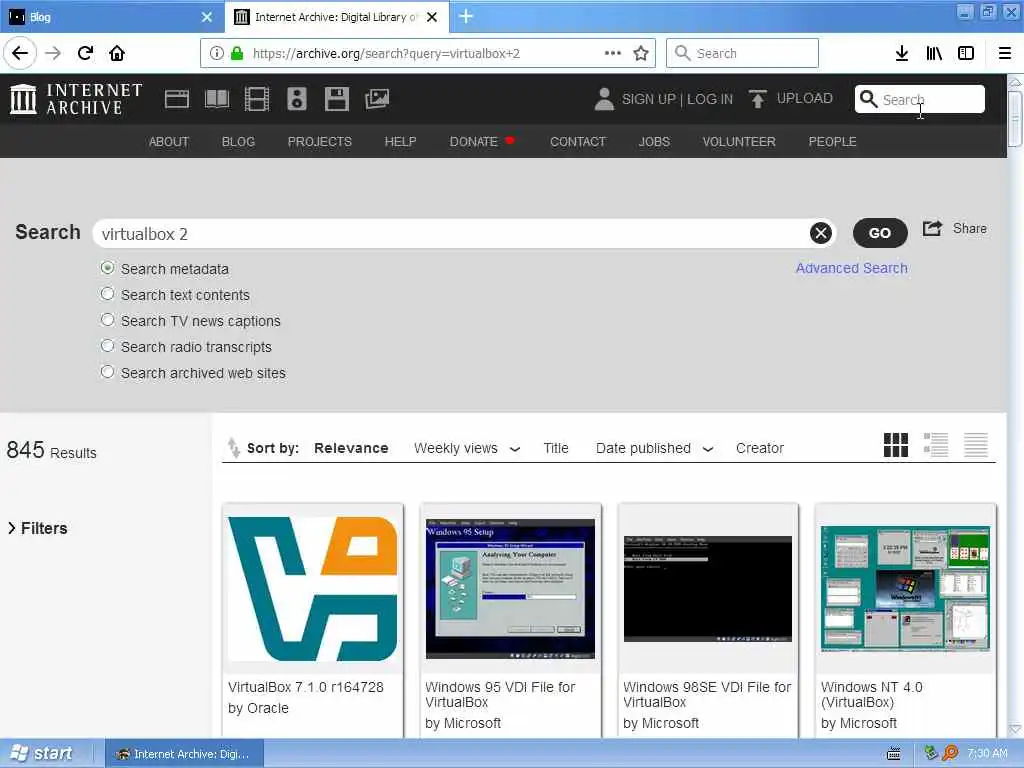Switch to list view with thumbnails
This screenshot has height=768, width=1024.
936,445
